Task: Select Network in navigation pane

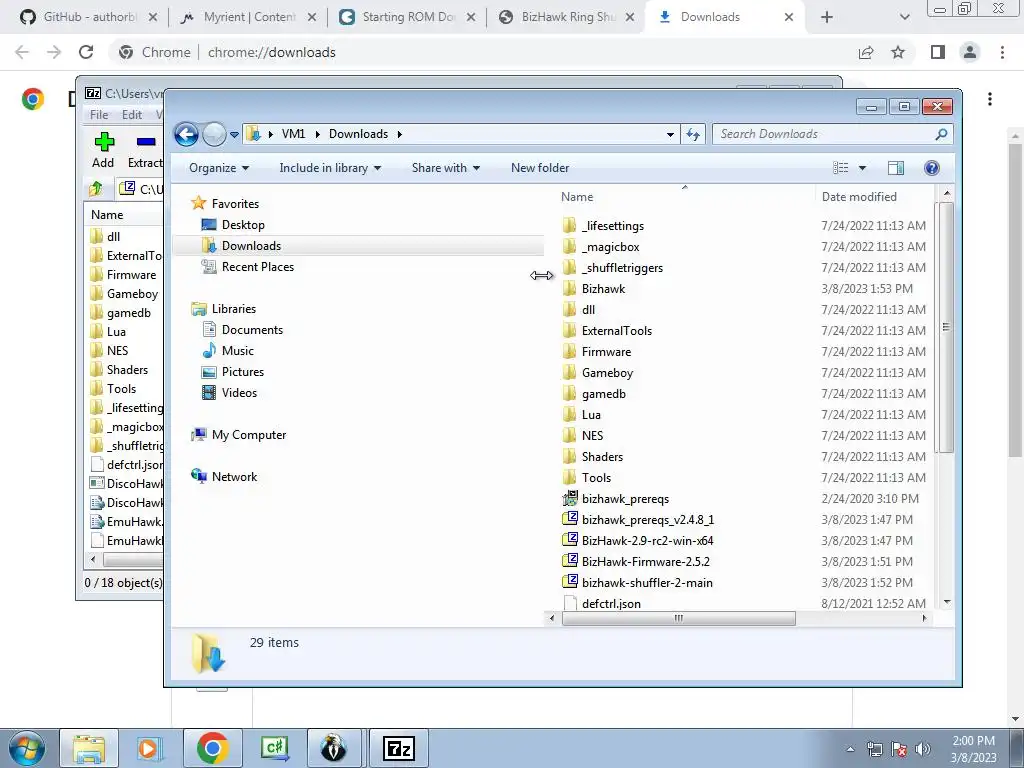Action: coord(234,477)
